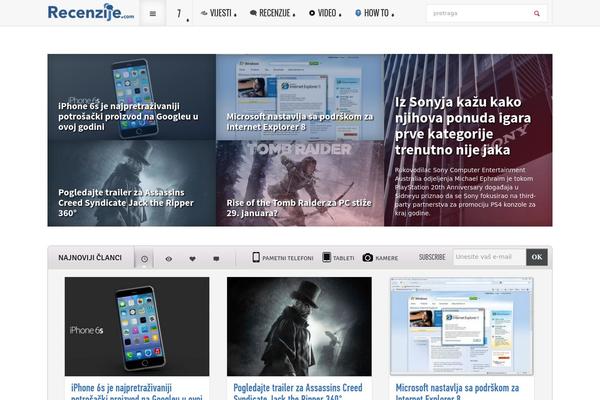Open the Pametni telefoni category
Screen dimensions: 600x400
[282, 258]
